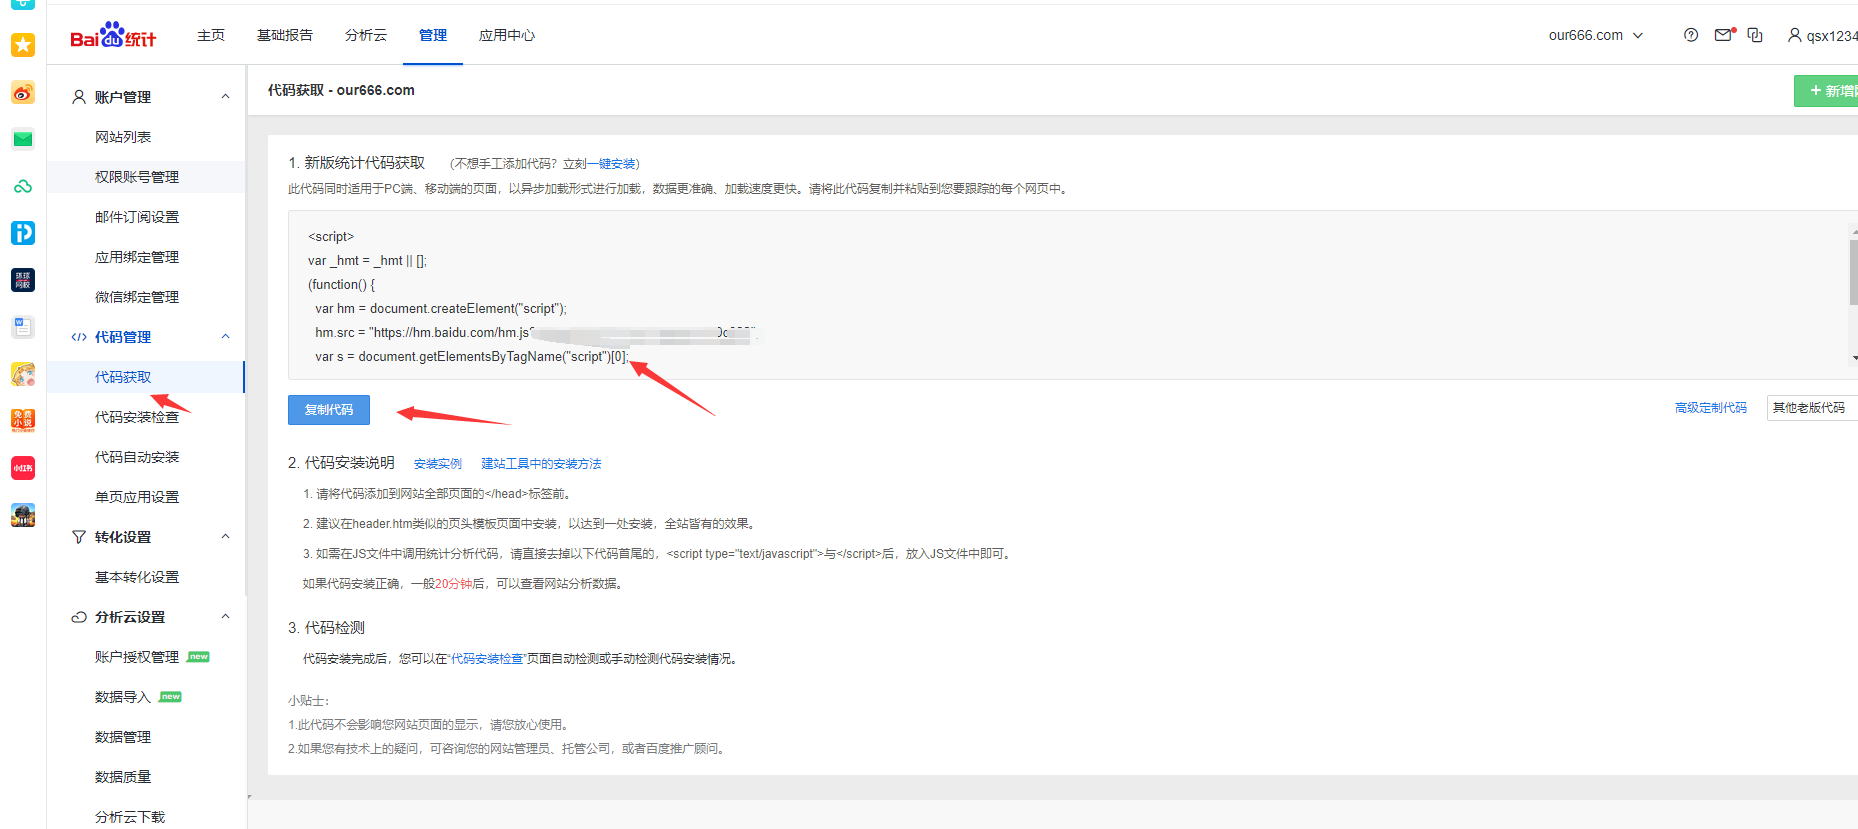
Task: Click the 复制代码 button
Action: (329, 410)
